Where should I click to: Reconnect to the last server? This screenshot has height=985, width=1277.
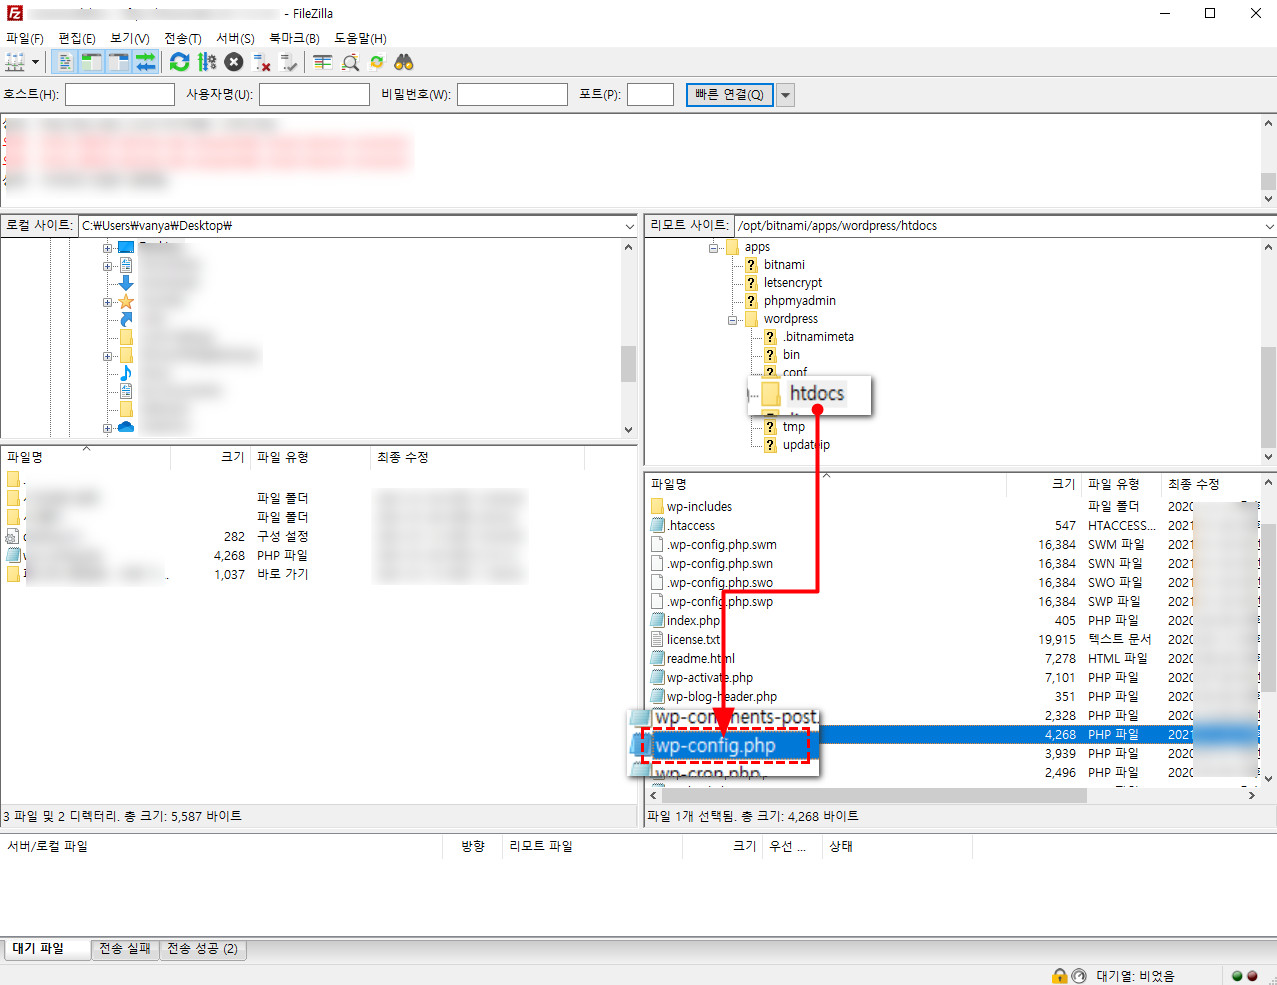click(x=289, y=62)
